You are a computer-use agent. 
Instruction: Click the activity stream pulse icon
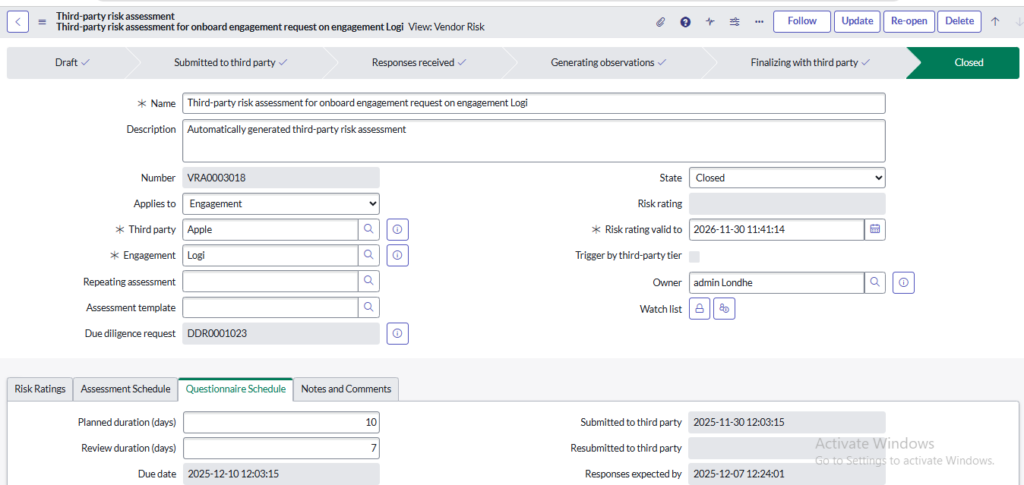tap(710, 21)
